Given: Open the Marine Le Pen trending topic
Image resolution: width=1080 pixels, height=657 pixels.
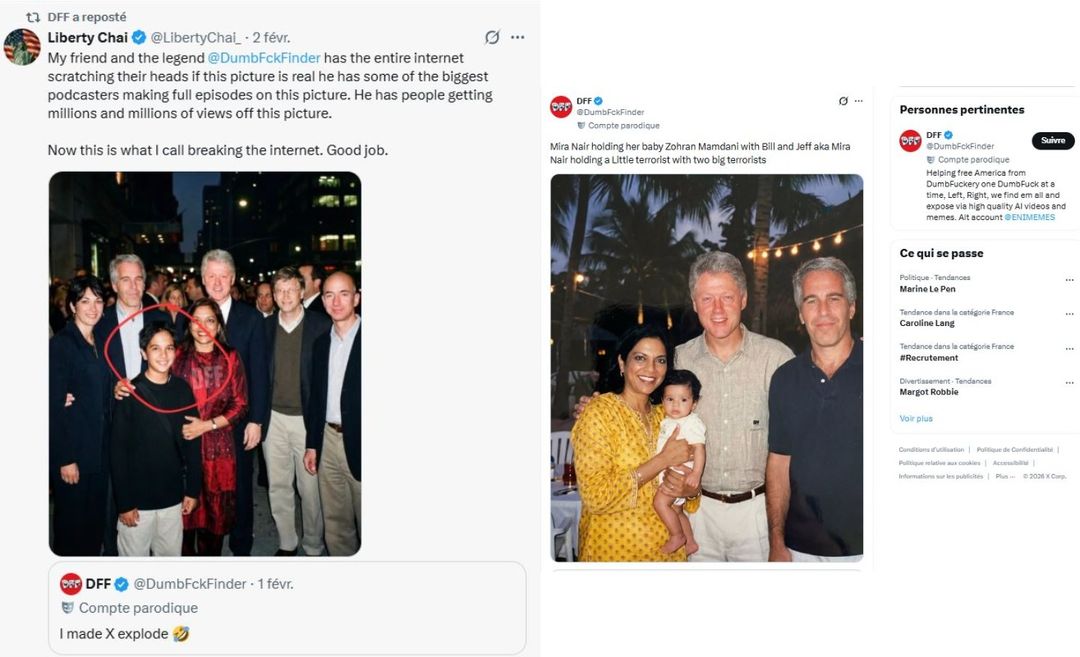Looking at the screenshot, I should point(929,289).
